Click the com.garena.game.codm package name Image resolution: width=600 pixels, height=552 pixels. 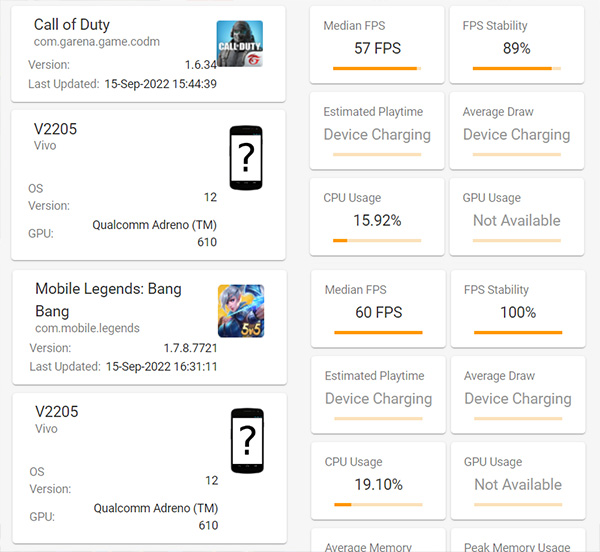tap(97, 43)
